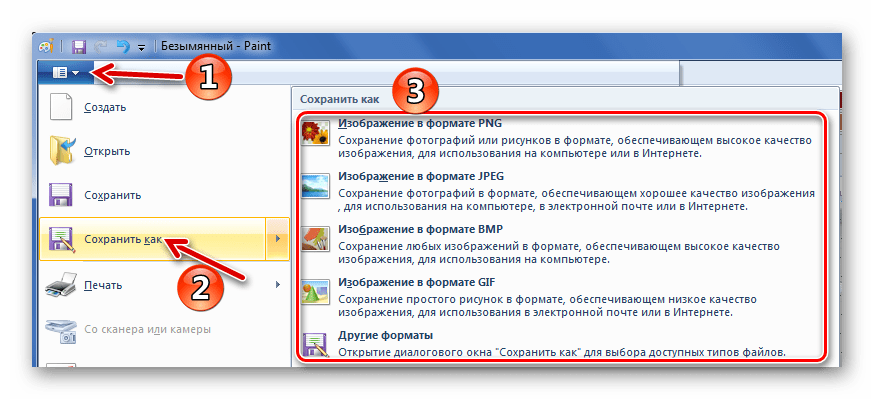Choose Другие форматы option
The image size is (874, 399).
[386, 335]
